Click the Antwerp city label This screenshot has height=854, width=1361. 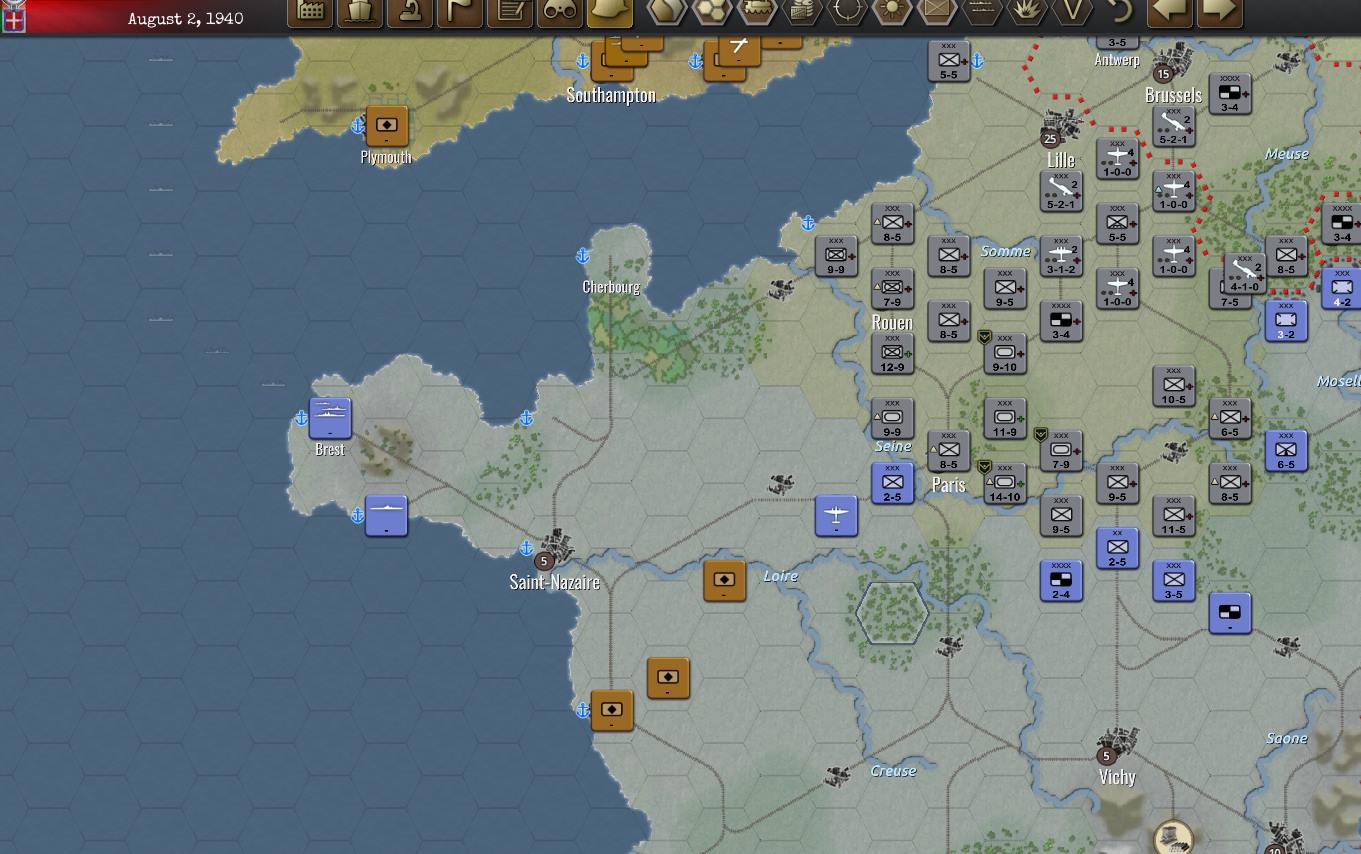1117,60
